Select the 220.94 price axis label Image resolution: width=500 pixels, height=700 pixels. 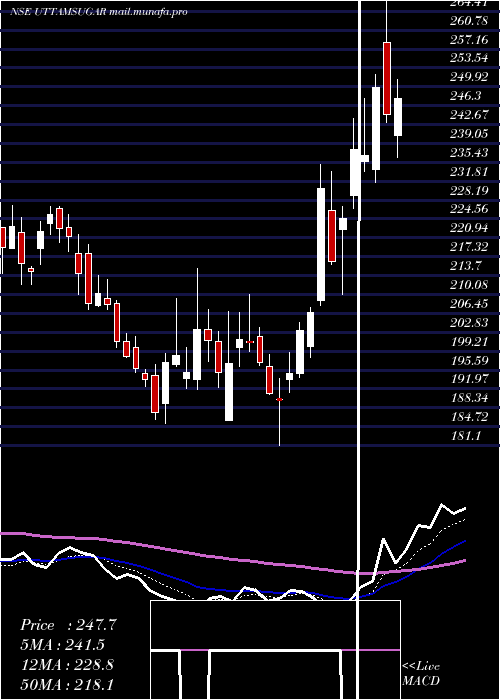pyautogui.click(x=470, y=229)
